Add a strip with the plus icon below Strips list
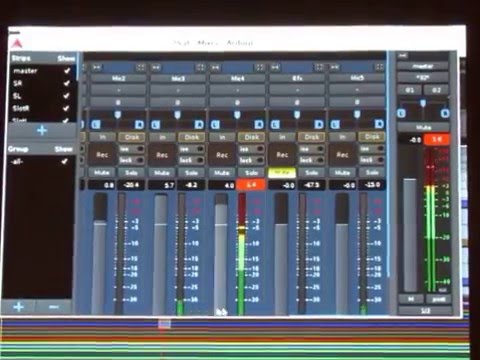 [x=42, y=131]
